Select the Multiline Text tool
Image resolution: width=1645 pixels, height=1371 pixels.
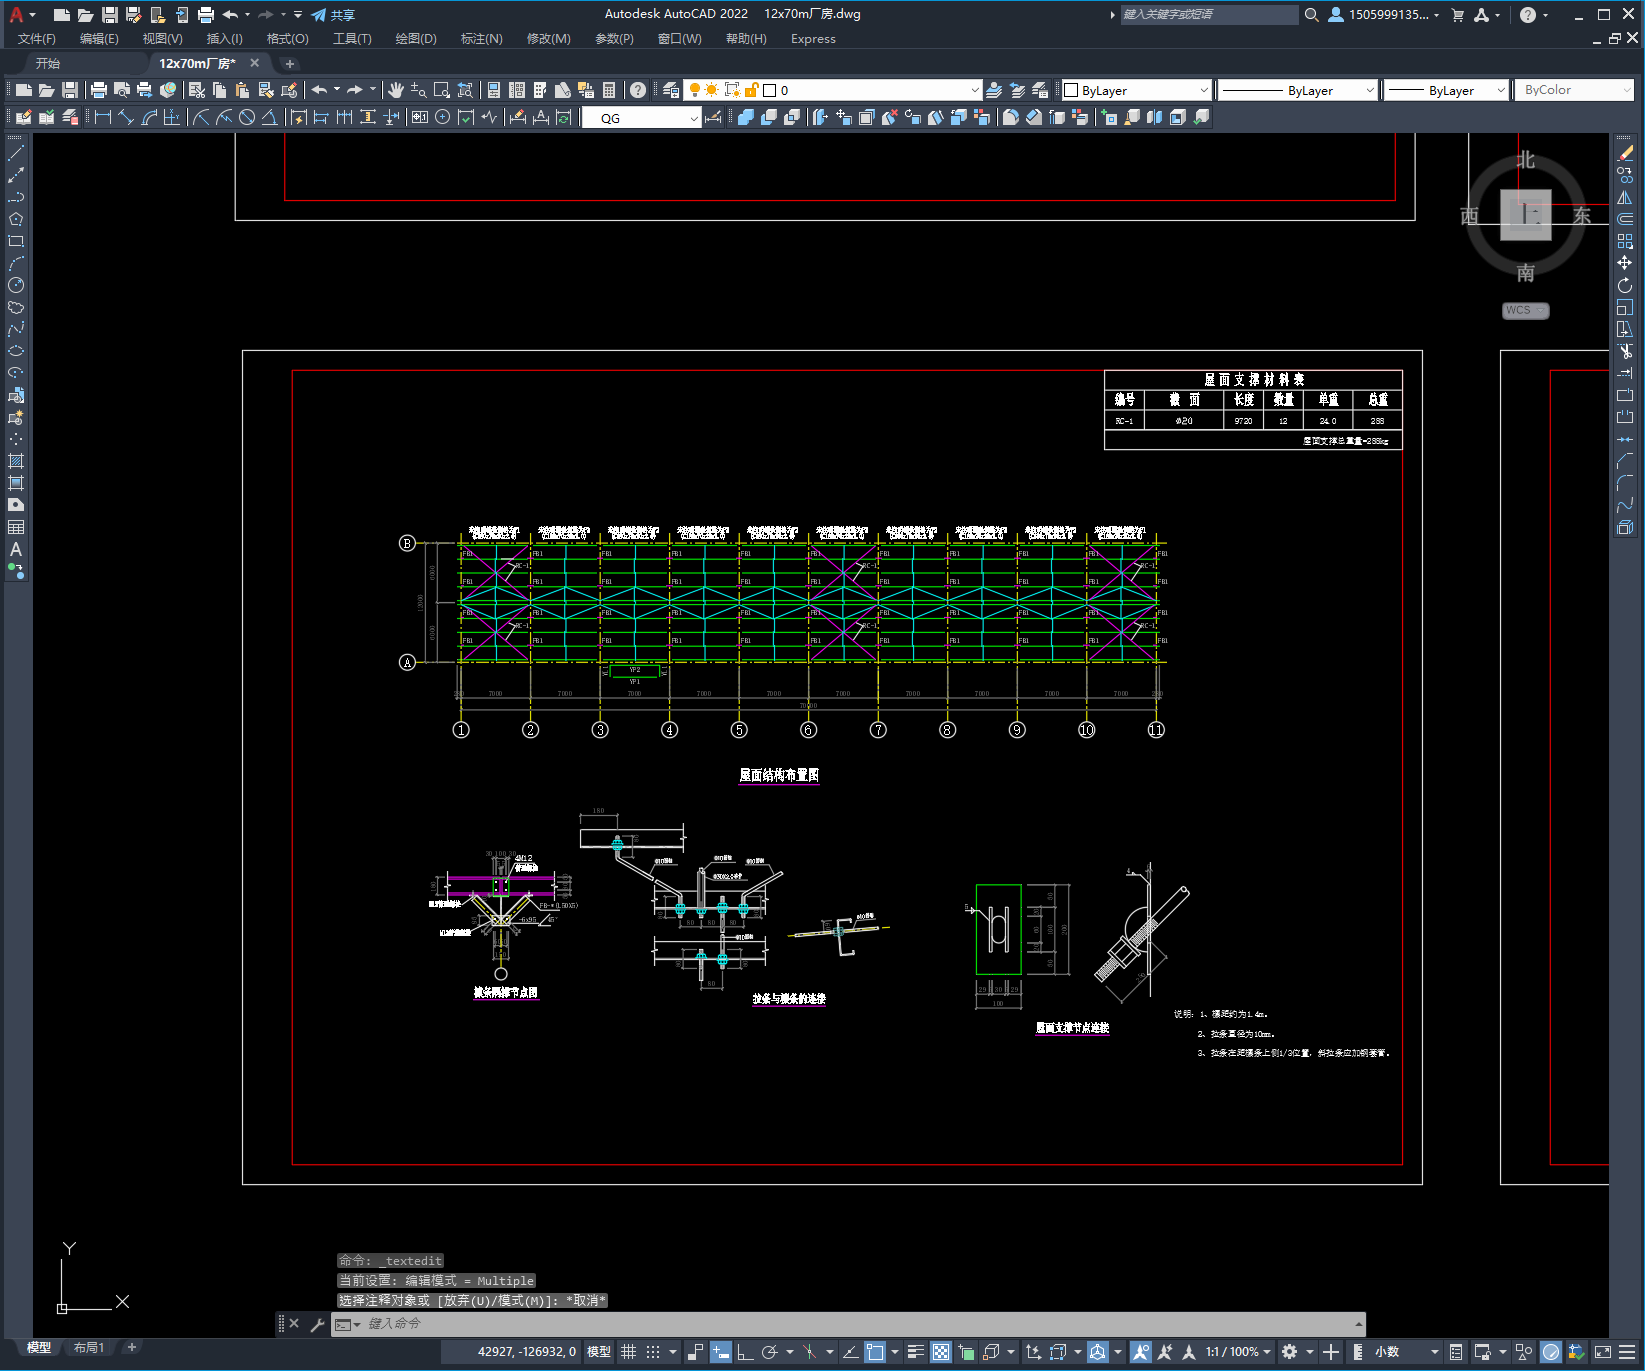pos(16,549)
